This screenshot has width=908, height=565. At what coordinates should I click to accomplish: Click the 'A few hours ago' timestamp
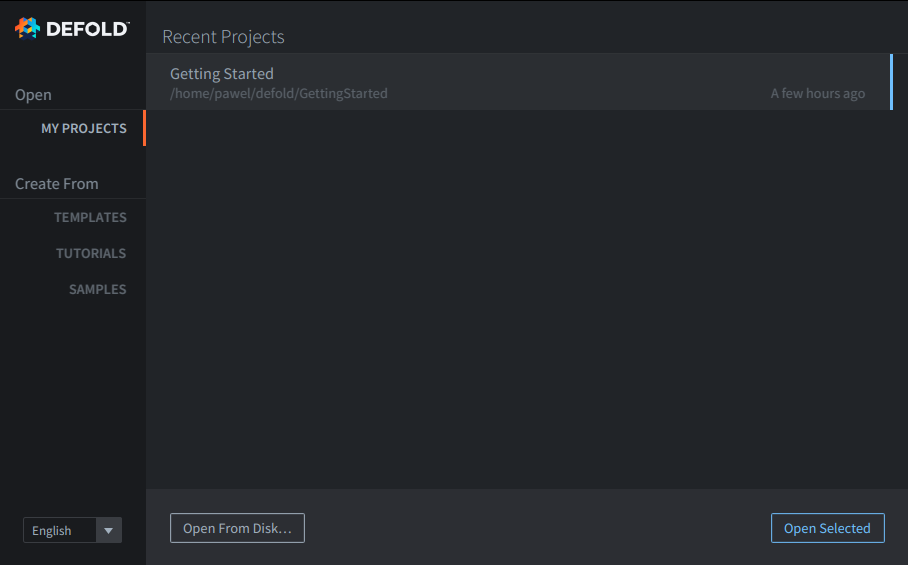pos(818,93)
